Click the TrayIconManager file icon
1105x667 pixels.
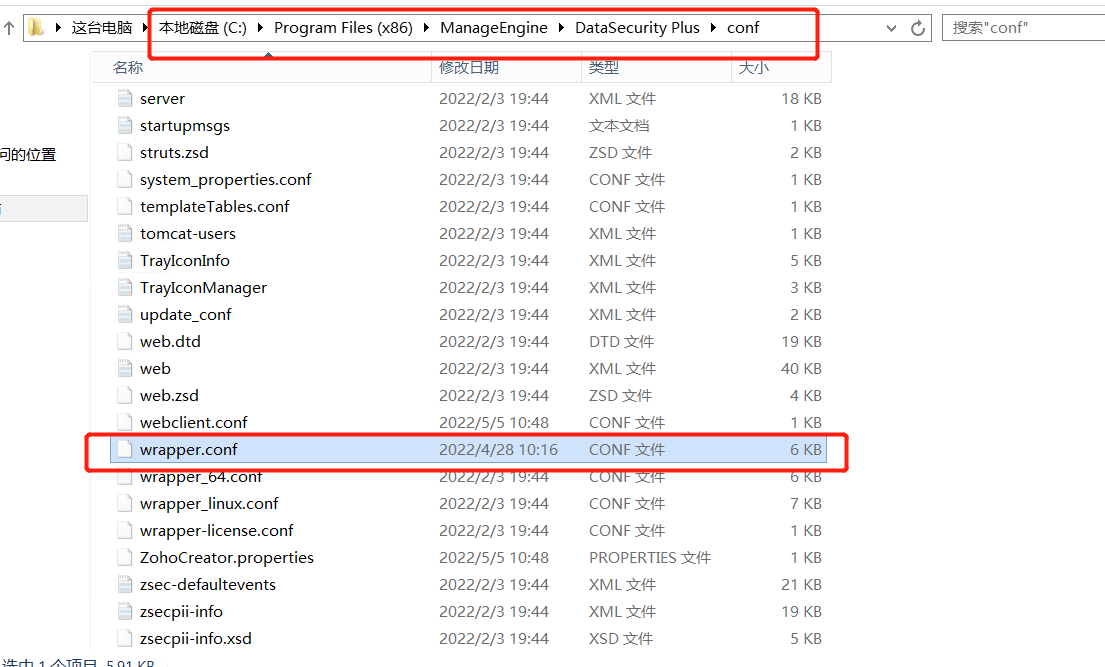(125, 288)
